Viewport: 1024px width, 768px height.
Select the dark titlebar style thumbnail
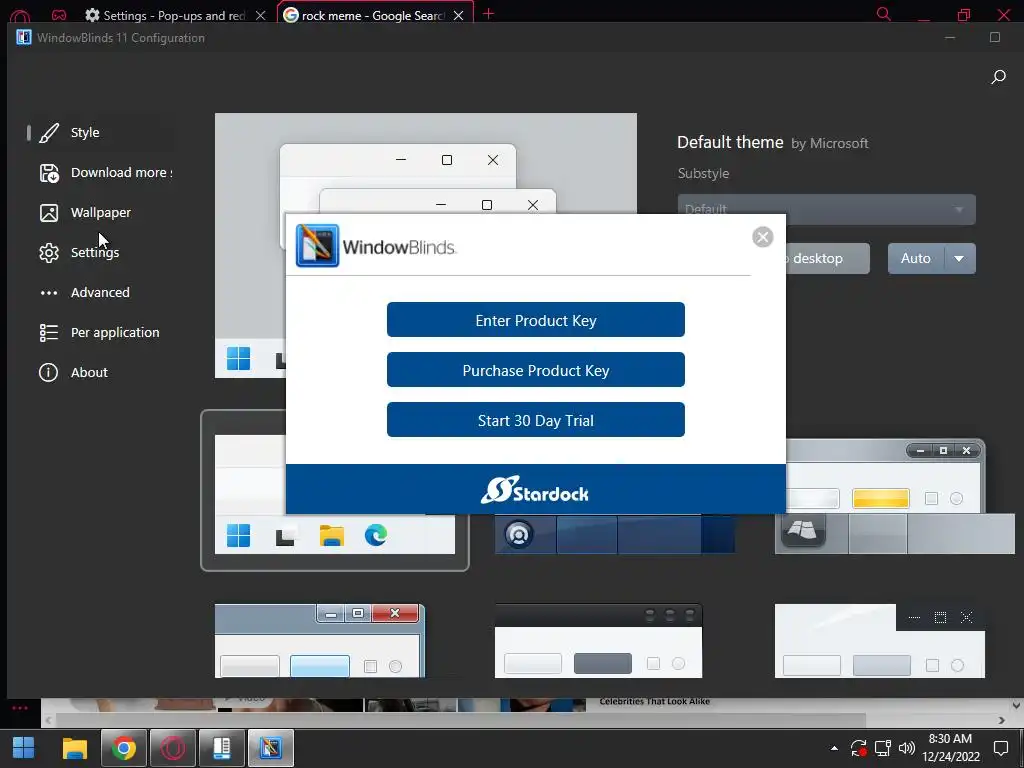598,641
